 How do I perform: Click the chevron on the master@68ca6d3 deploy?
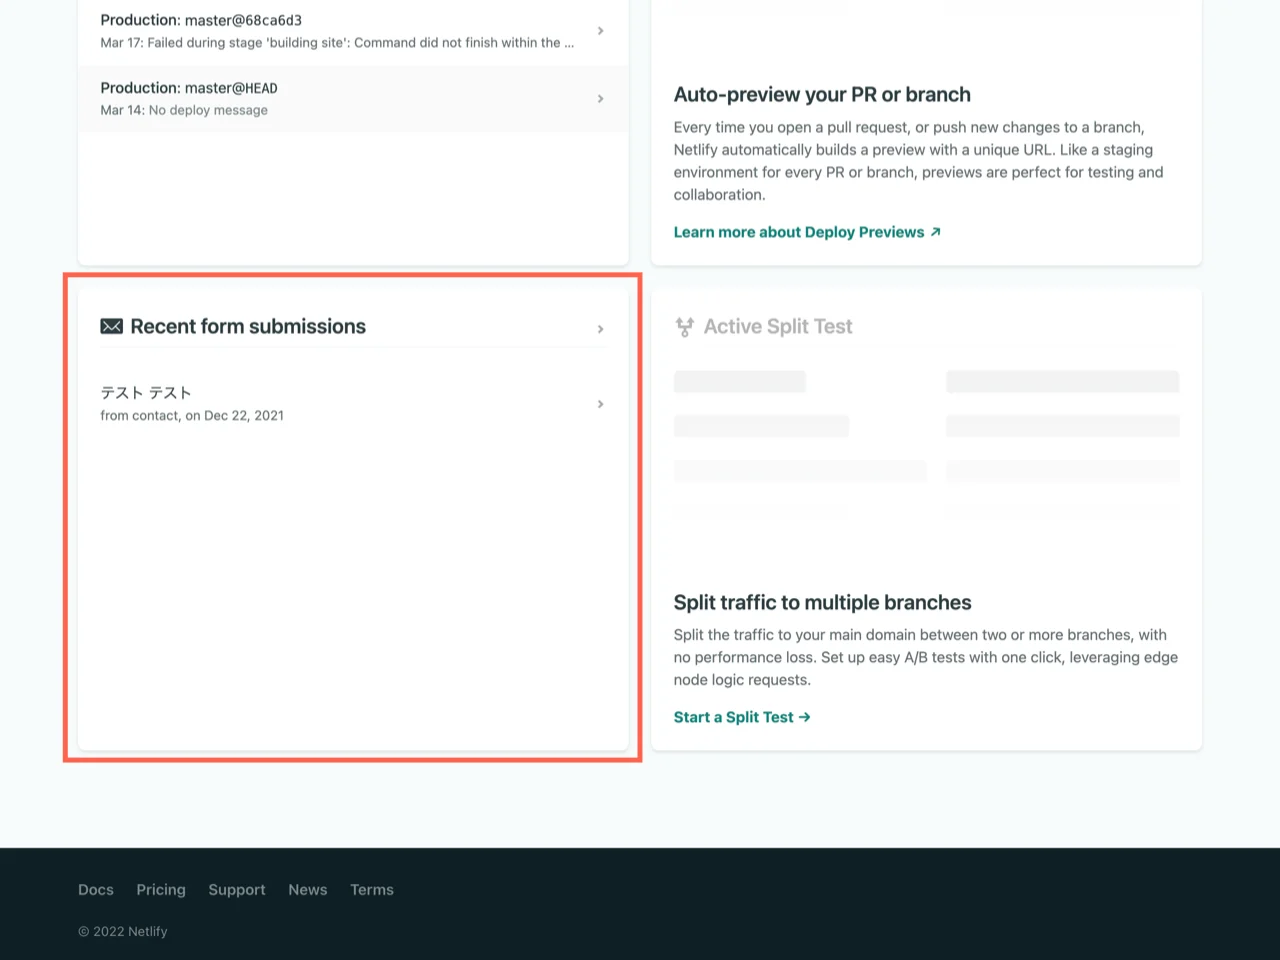pos(601,31)
